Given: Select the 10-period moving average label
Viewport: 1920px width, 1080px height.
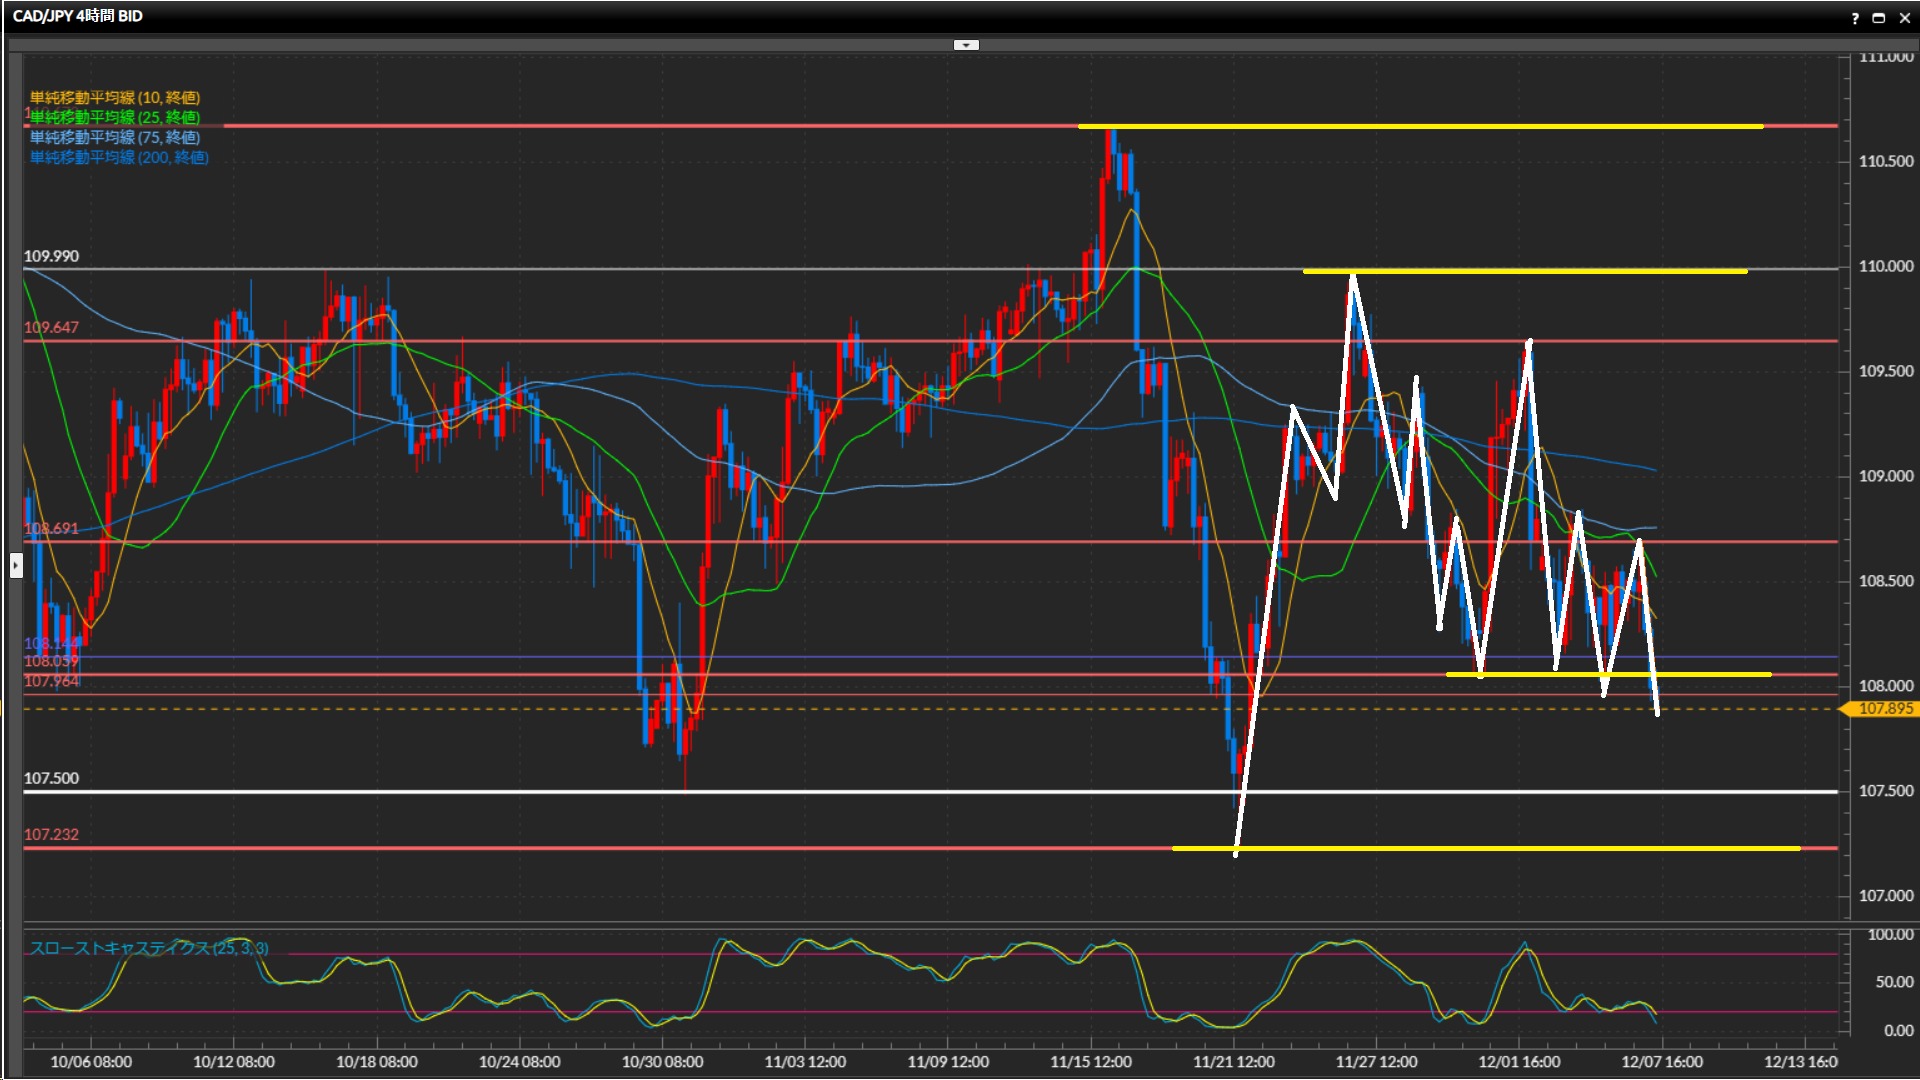Looking at the screenshot, I should [x=115, y=97].
